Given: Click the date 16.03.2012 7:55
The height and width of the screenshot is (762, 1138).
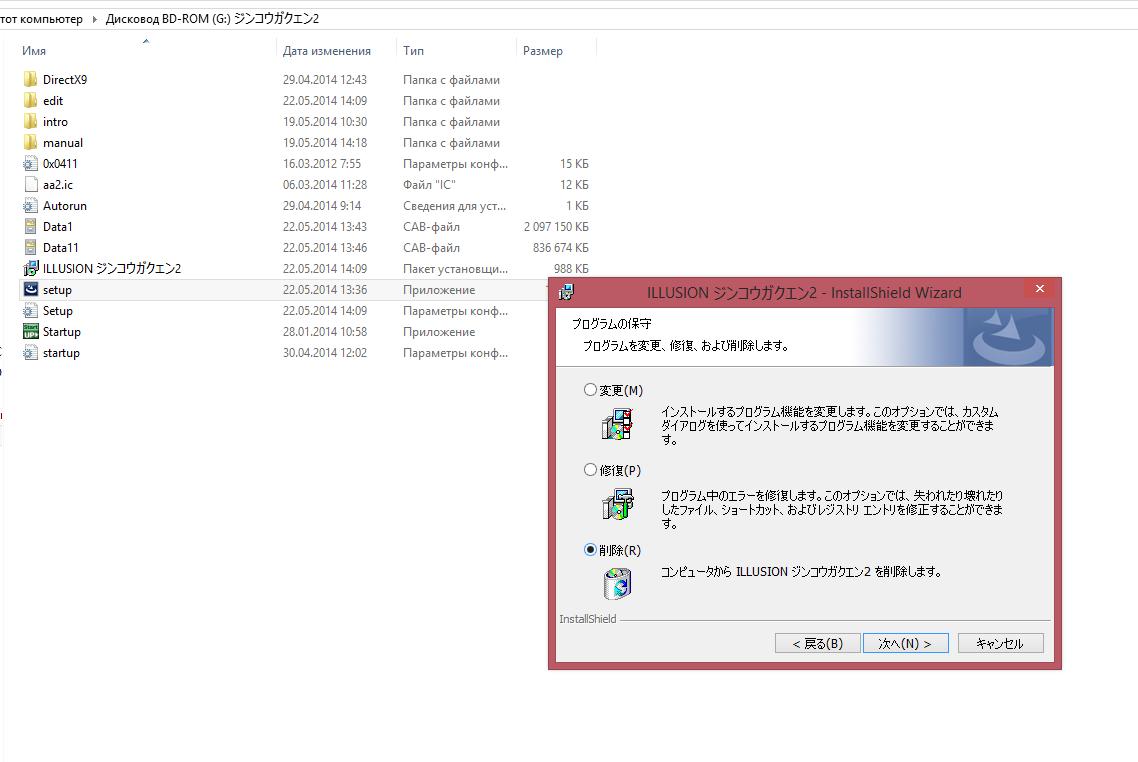Looking at the screenshot, I should click(x=322, y=163).
